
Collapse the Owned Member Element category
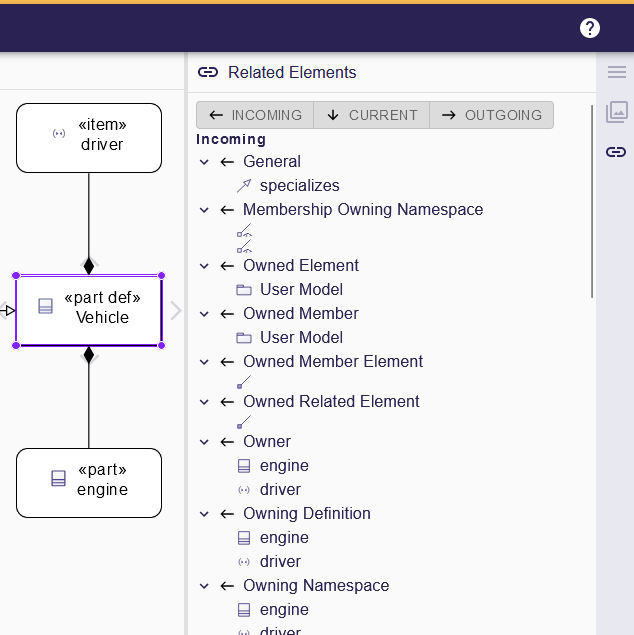tap(204, 362)
